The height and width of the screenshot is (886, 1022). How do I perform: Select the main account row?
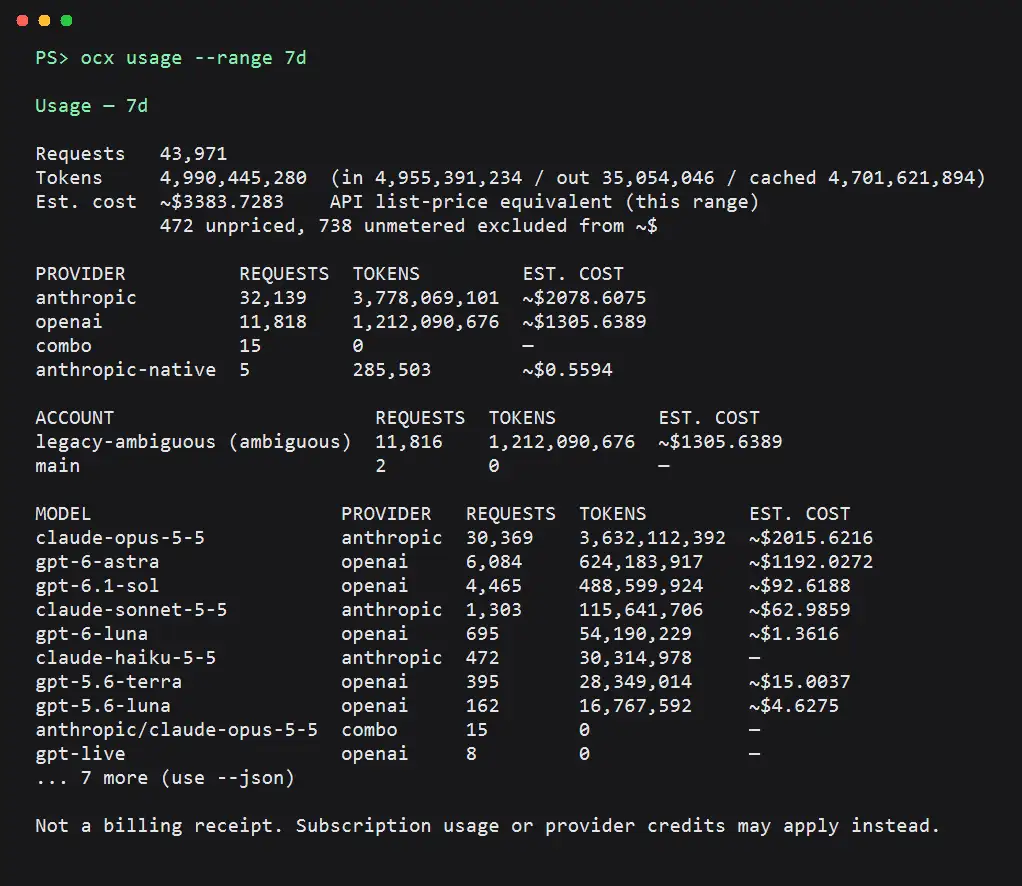pyautogui.click(x=353, y=466)
